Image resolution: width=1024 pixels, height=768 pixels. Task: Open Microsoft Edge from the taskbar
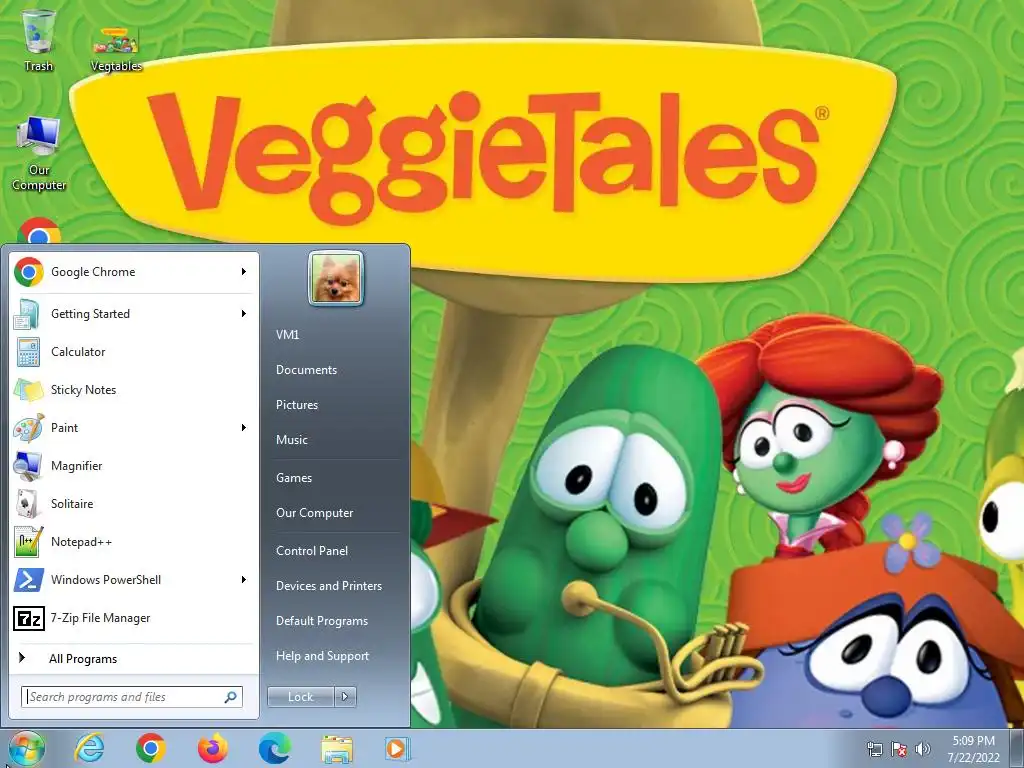(x=275, y=748)
